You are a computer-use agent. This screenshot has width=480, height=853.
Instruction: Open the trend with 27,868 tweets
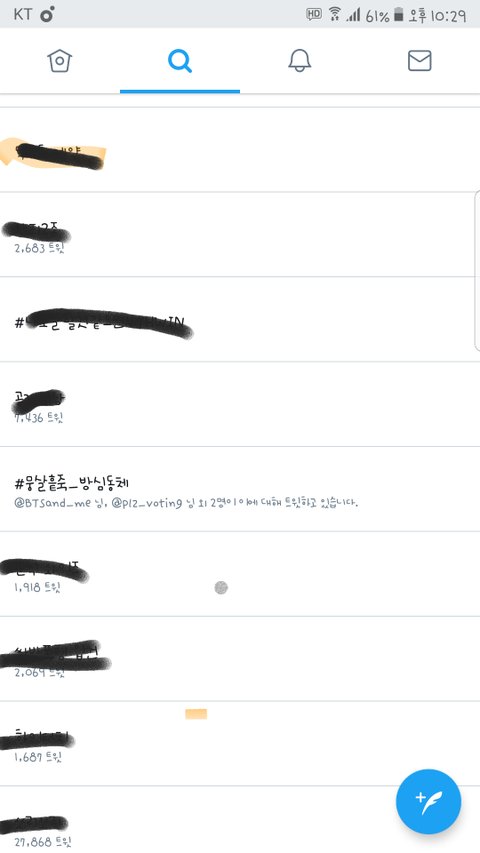pyautogui.click(x=240, y=820)
